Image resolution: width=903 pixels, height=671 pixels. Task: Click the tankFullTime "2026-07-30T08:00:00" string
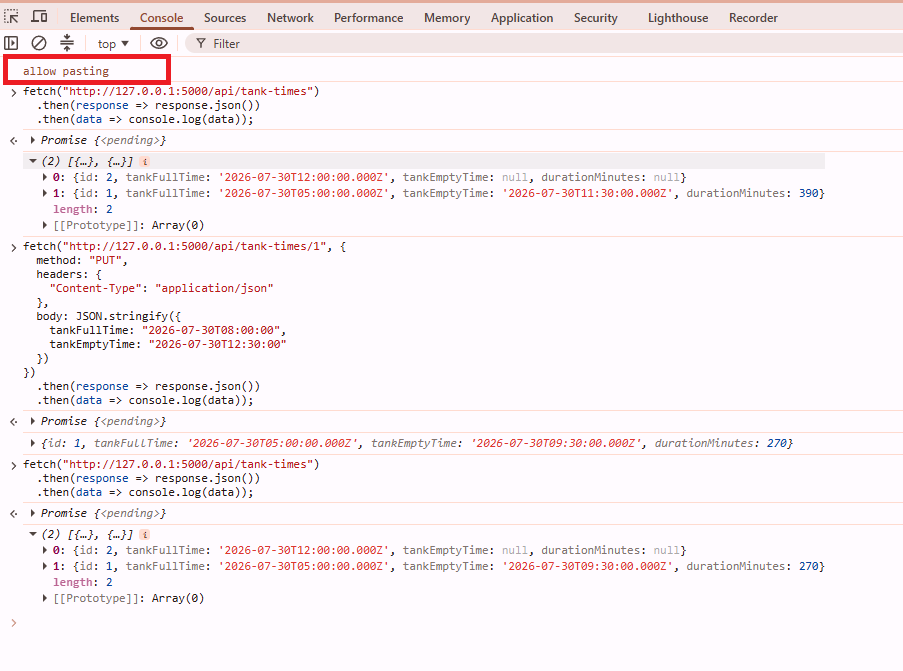211,331
